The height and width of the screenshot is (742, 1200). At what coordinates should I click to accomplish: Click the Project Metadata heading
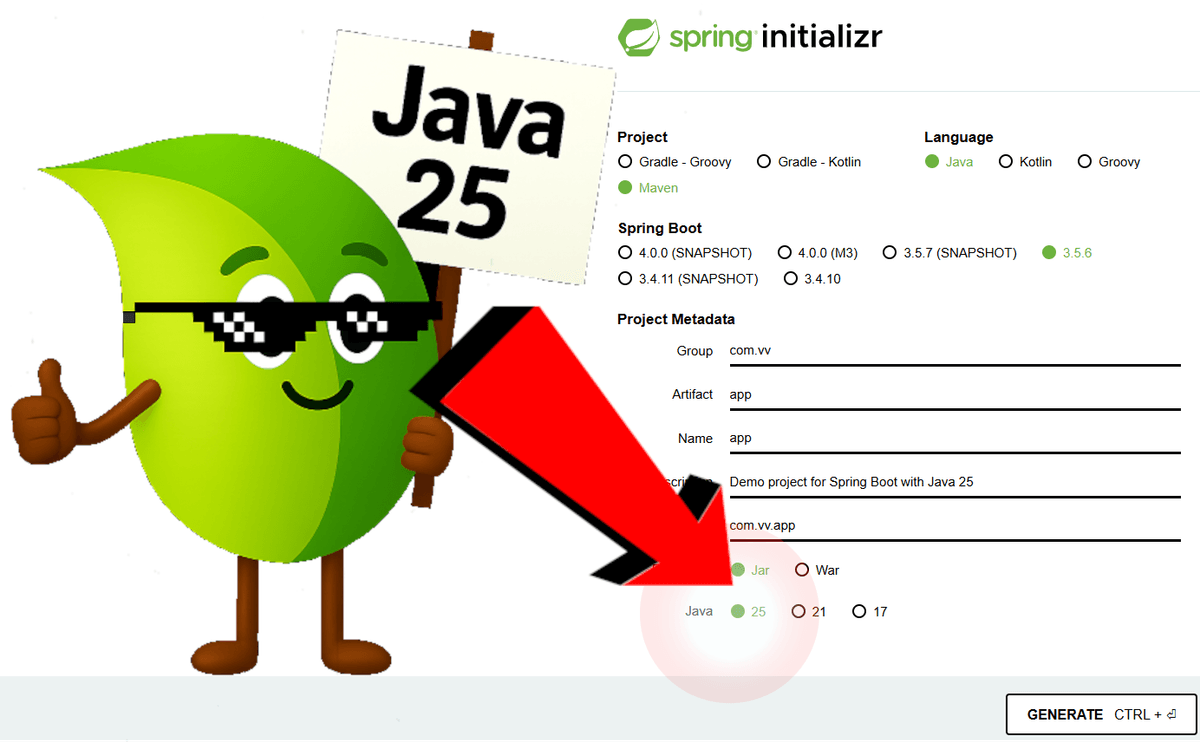point(676,319)
